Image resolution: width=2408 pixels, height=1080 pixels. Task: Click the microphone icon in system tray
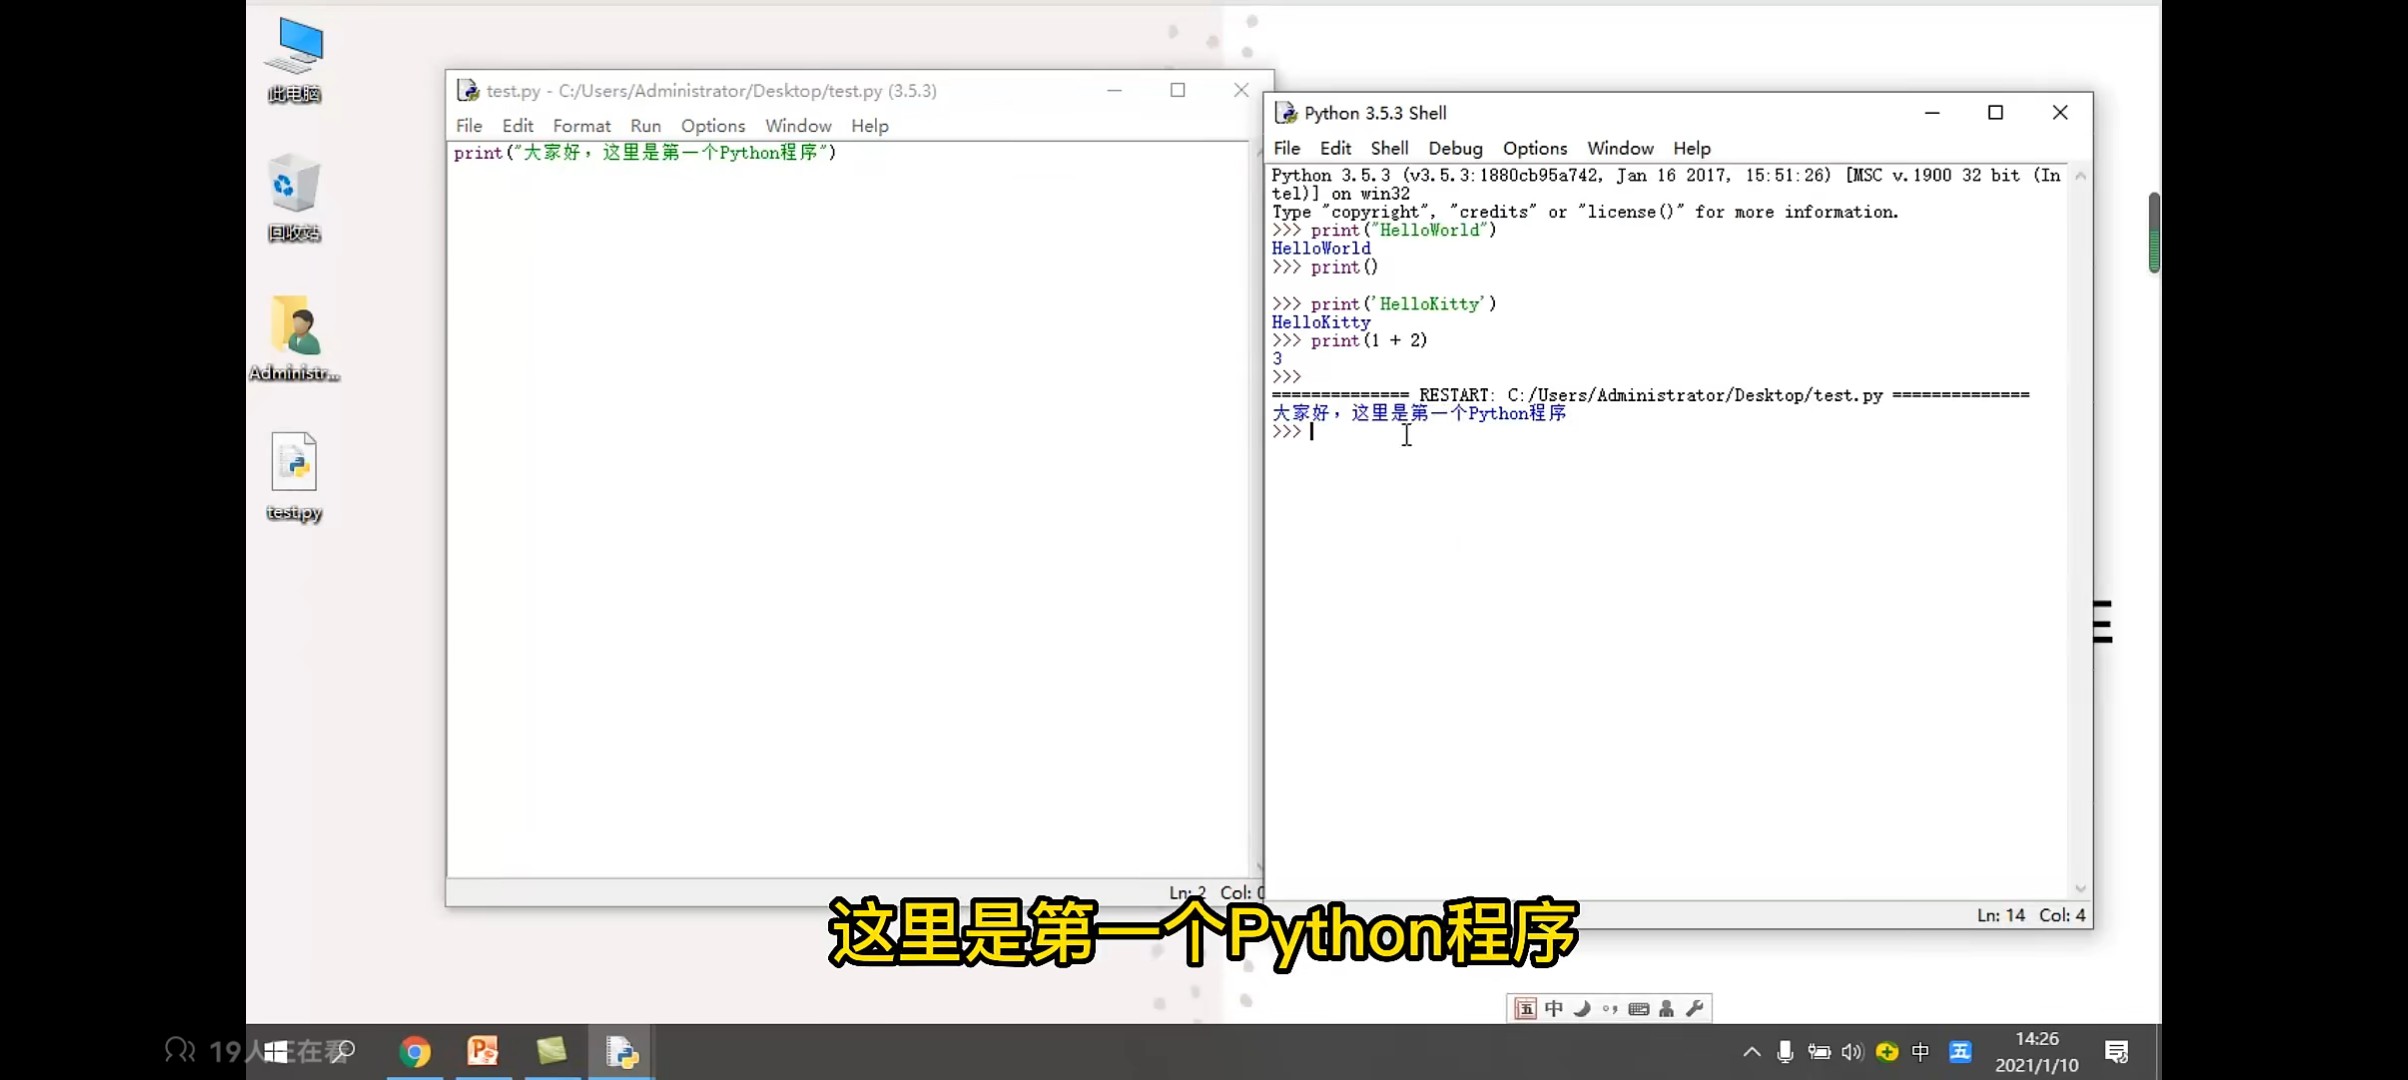pos(1785,1052)
